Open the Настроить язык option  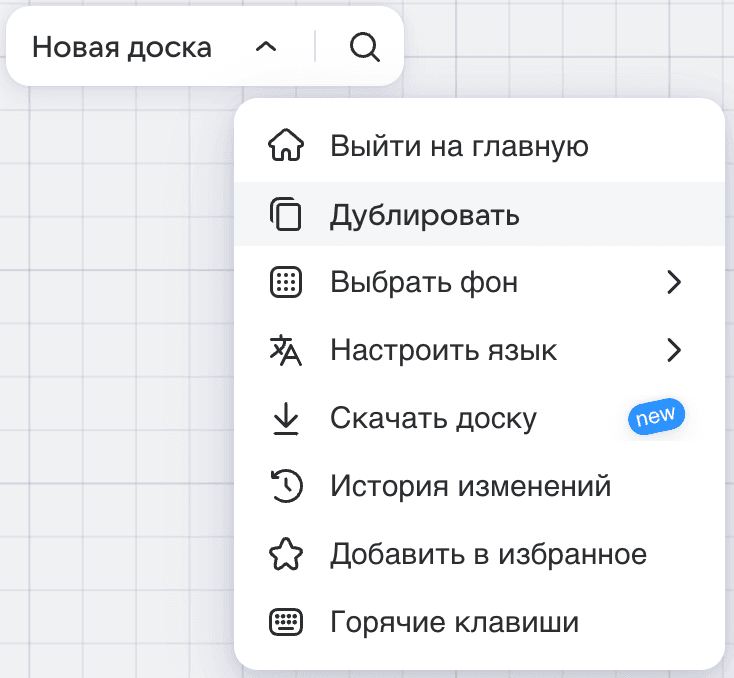click(479, 350)
